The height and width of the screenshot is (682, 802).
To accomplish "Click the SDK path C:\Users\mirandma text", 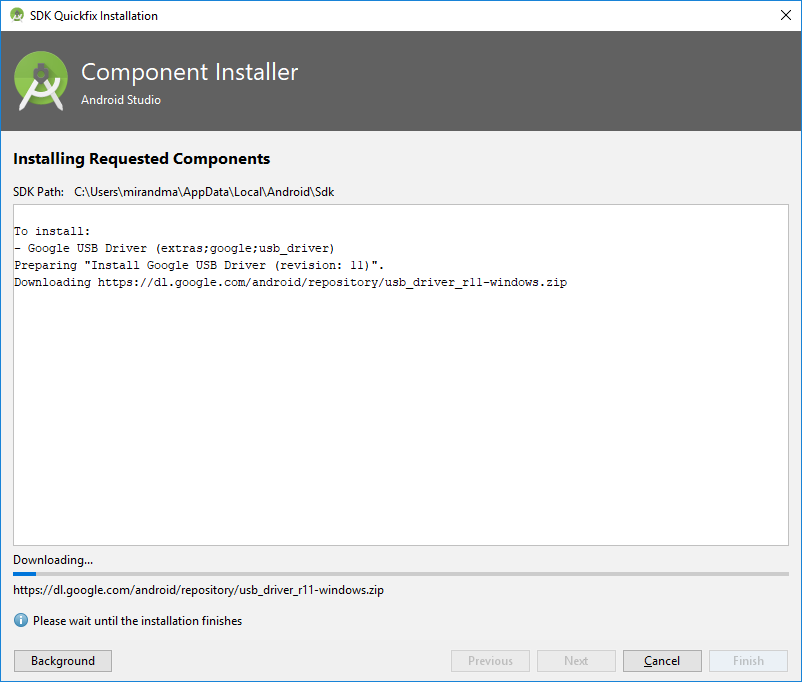I will [204, 192].
